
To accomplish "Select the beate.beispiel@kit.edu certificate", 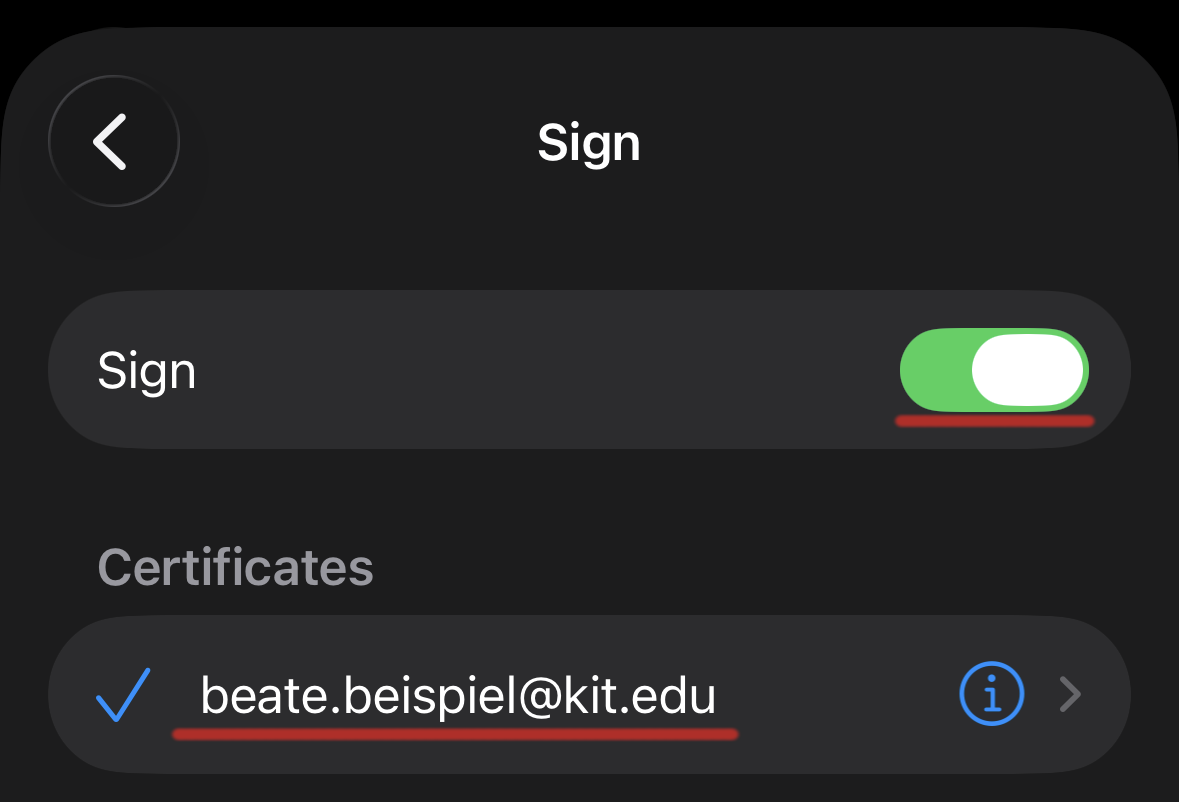I will 458,695.
